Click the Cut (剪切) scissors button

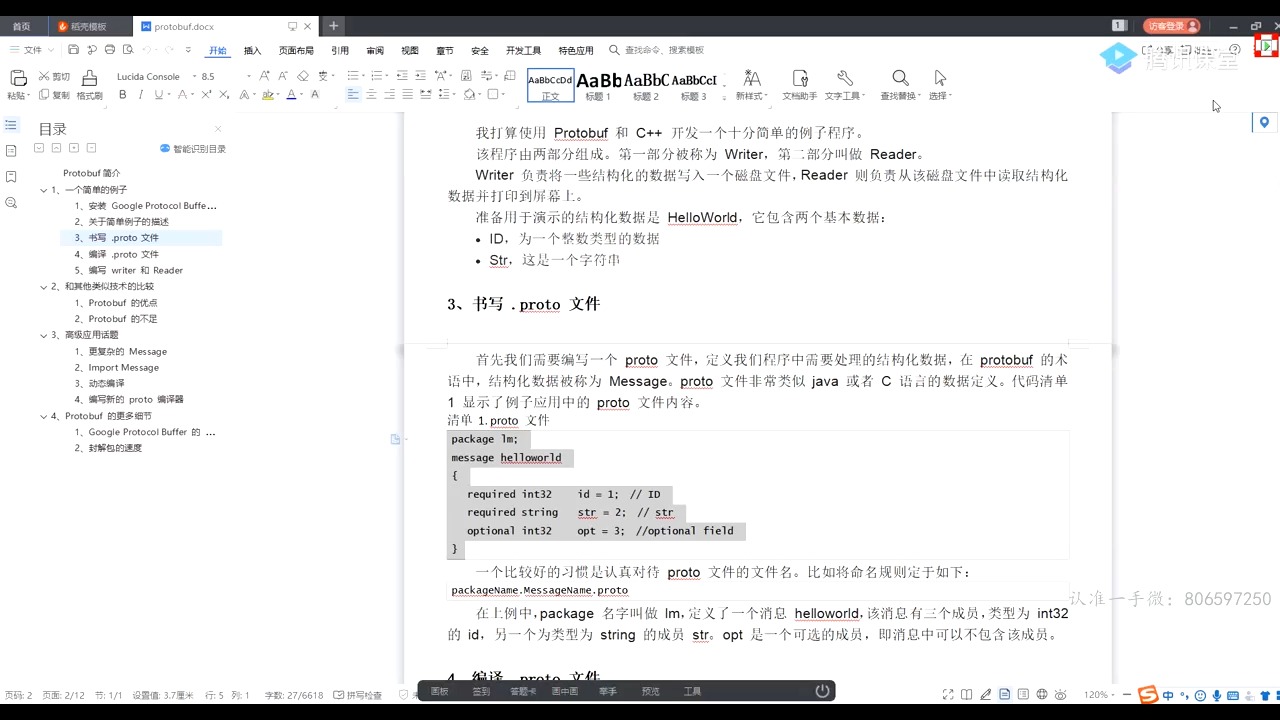[54, 76]
